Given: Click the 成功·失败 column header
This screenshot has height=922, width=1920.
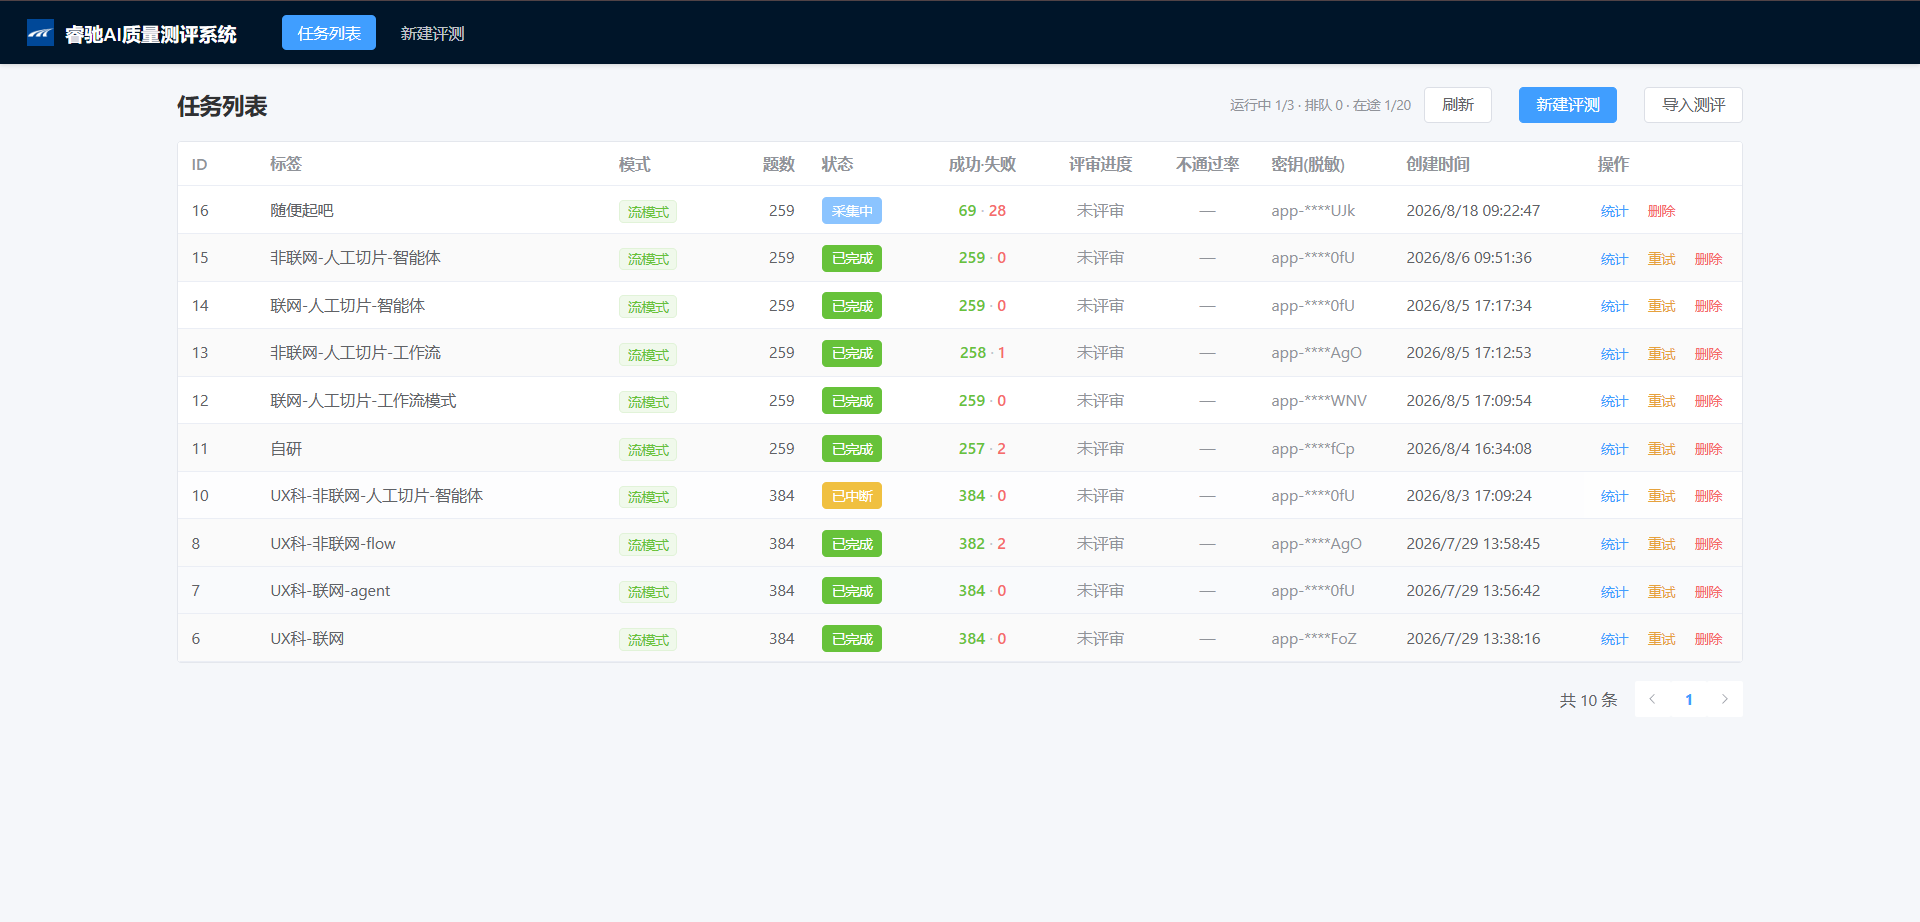Looking at the screenshot, I should (x=982, y=164).
